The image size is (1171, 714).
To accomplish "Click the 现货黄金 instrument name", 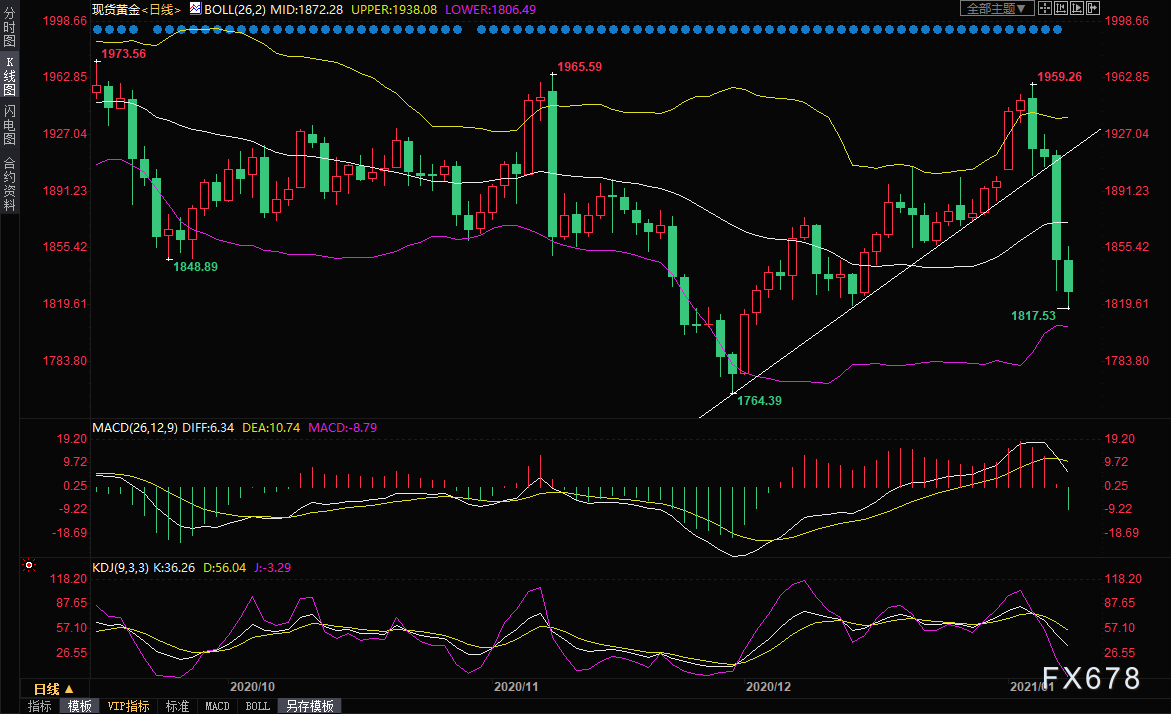I will click(116, 10).
